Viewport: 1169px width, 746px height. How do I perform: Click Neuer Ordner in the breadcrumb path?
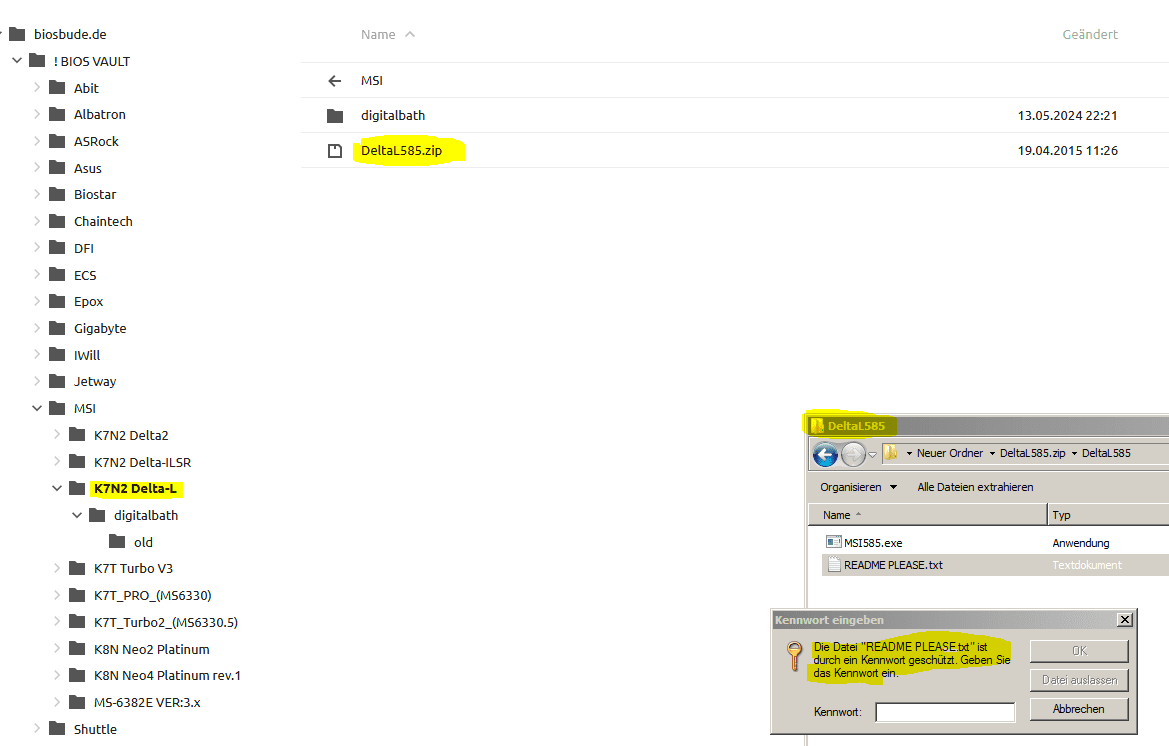[950, 453]
